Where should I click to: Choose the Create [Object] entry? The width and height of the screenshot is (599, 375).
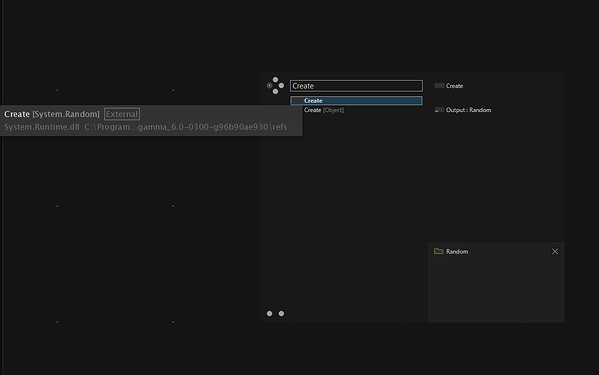[324, 110]
